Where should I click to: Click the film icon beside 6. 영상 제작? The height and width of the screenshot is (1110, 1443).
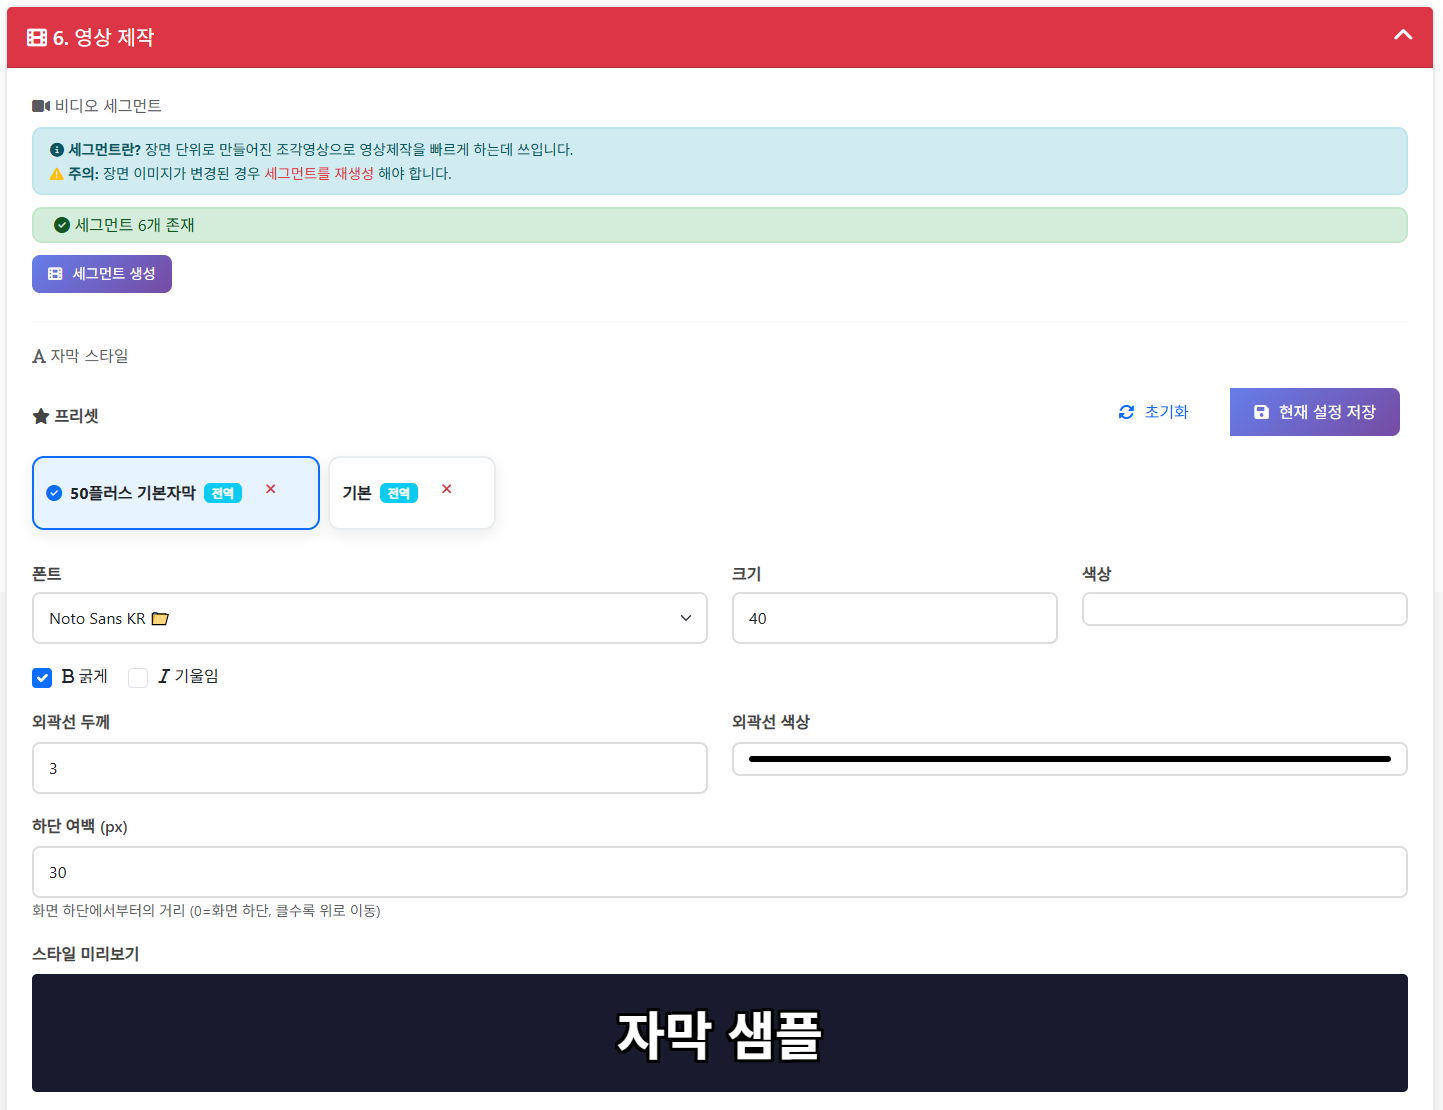[x=37, y=38]
